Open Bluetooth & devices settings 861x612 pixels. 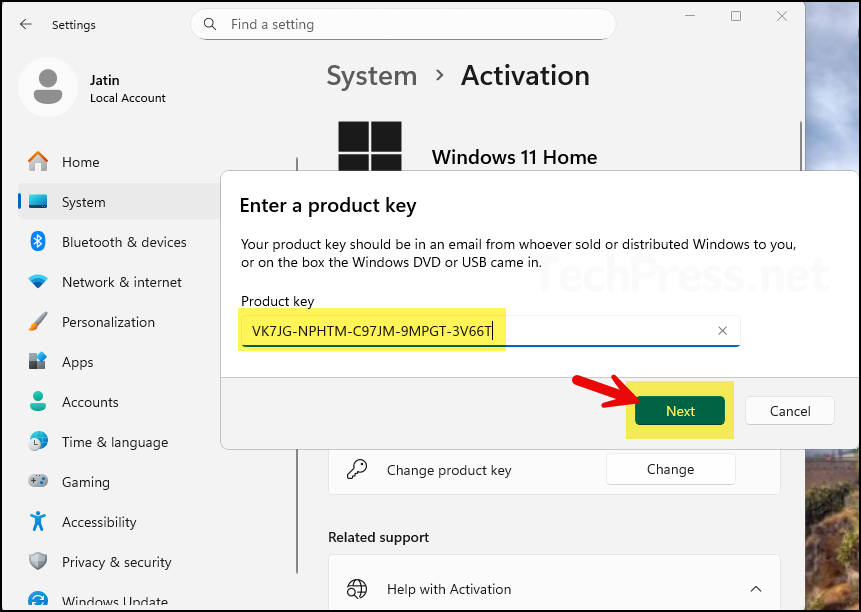click(124, 242)
